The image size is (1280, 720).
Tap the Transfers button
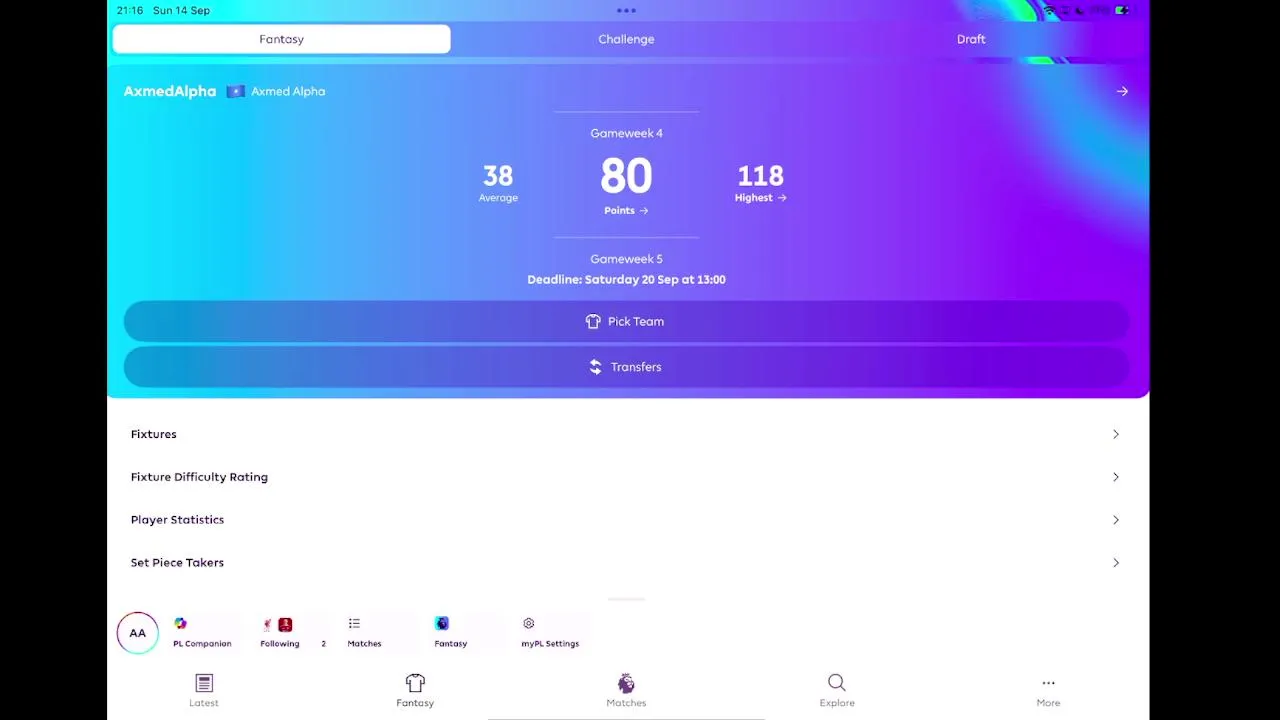[x=626, y=367]
